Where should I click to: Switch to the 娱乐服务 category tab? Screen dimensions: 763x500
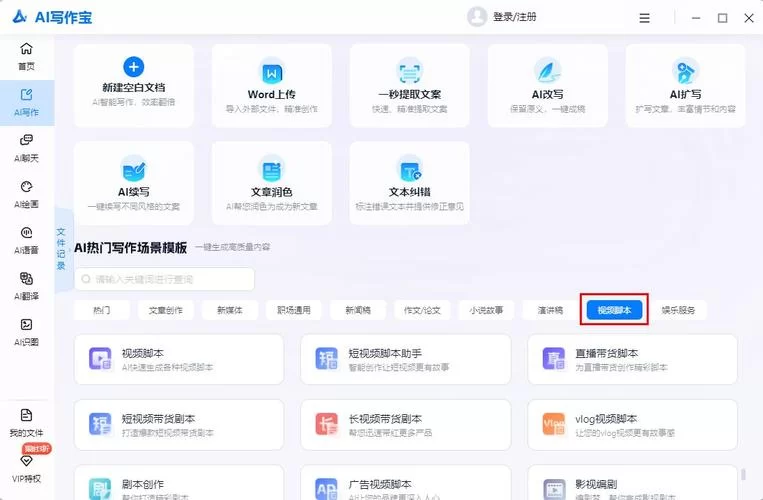pyautogui.click(x=678, y=310)
